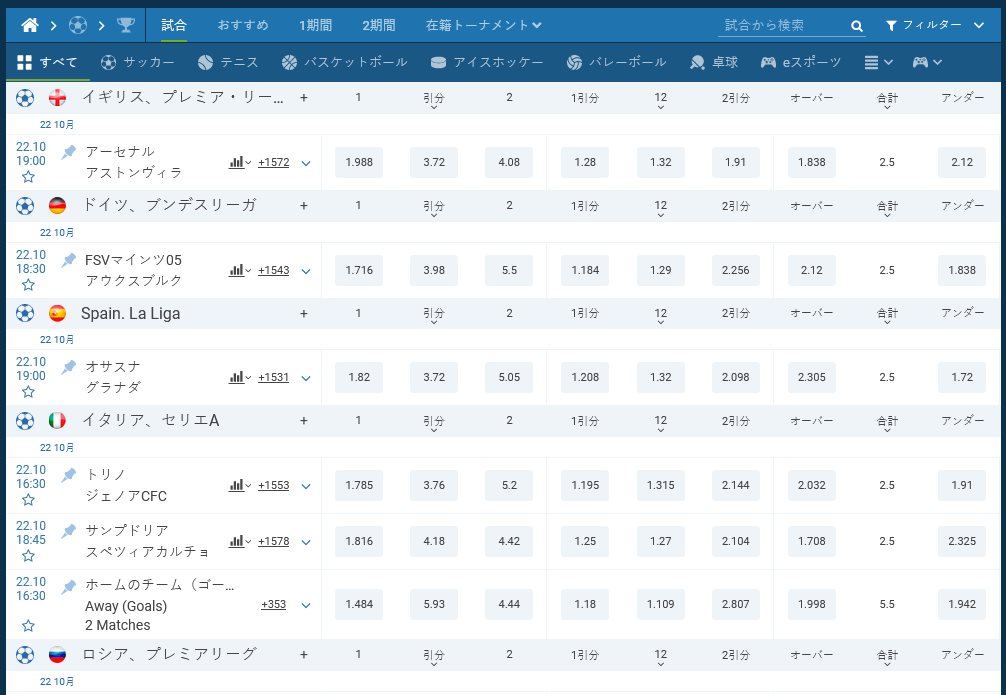Open statistics chart for アーセナル match

[239, 162]
